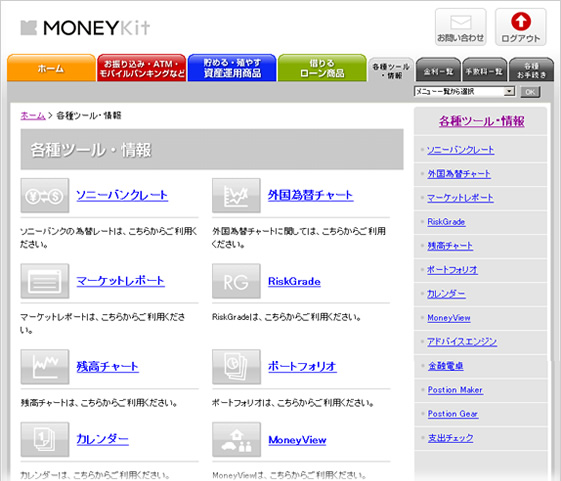
Task: Click the 各種ツール・情報 page heading banner
Action: (212, 149)
